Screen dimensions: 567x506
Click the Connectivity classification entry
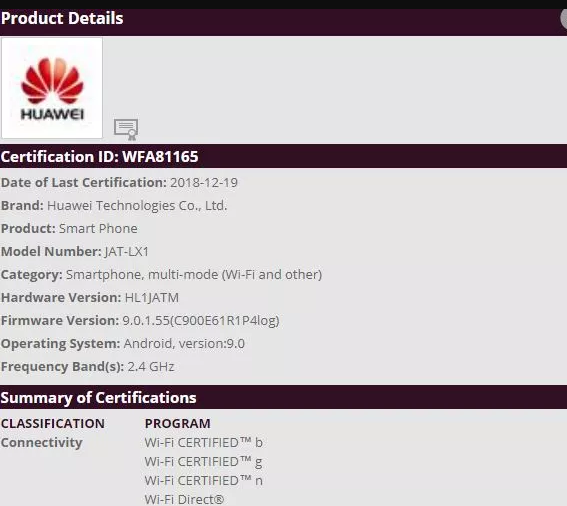(42, 443)
